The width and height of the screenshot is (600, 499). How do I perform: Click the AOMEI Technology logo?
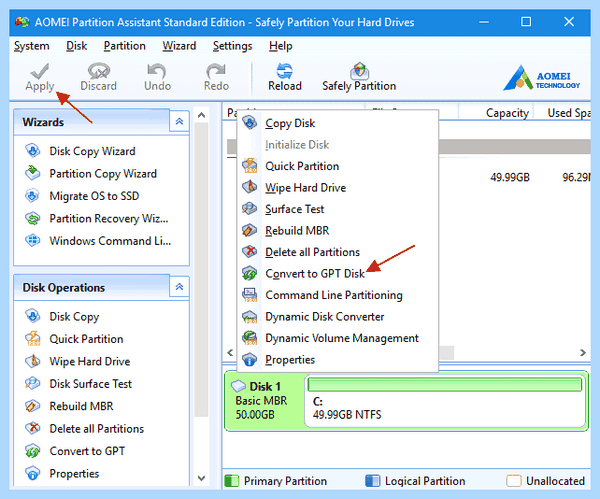click(541, 78)
